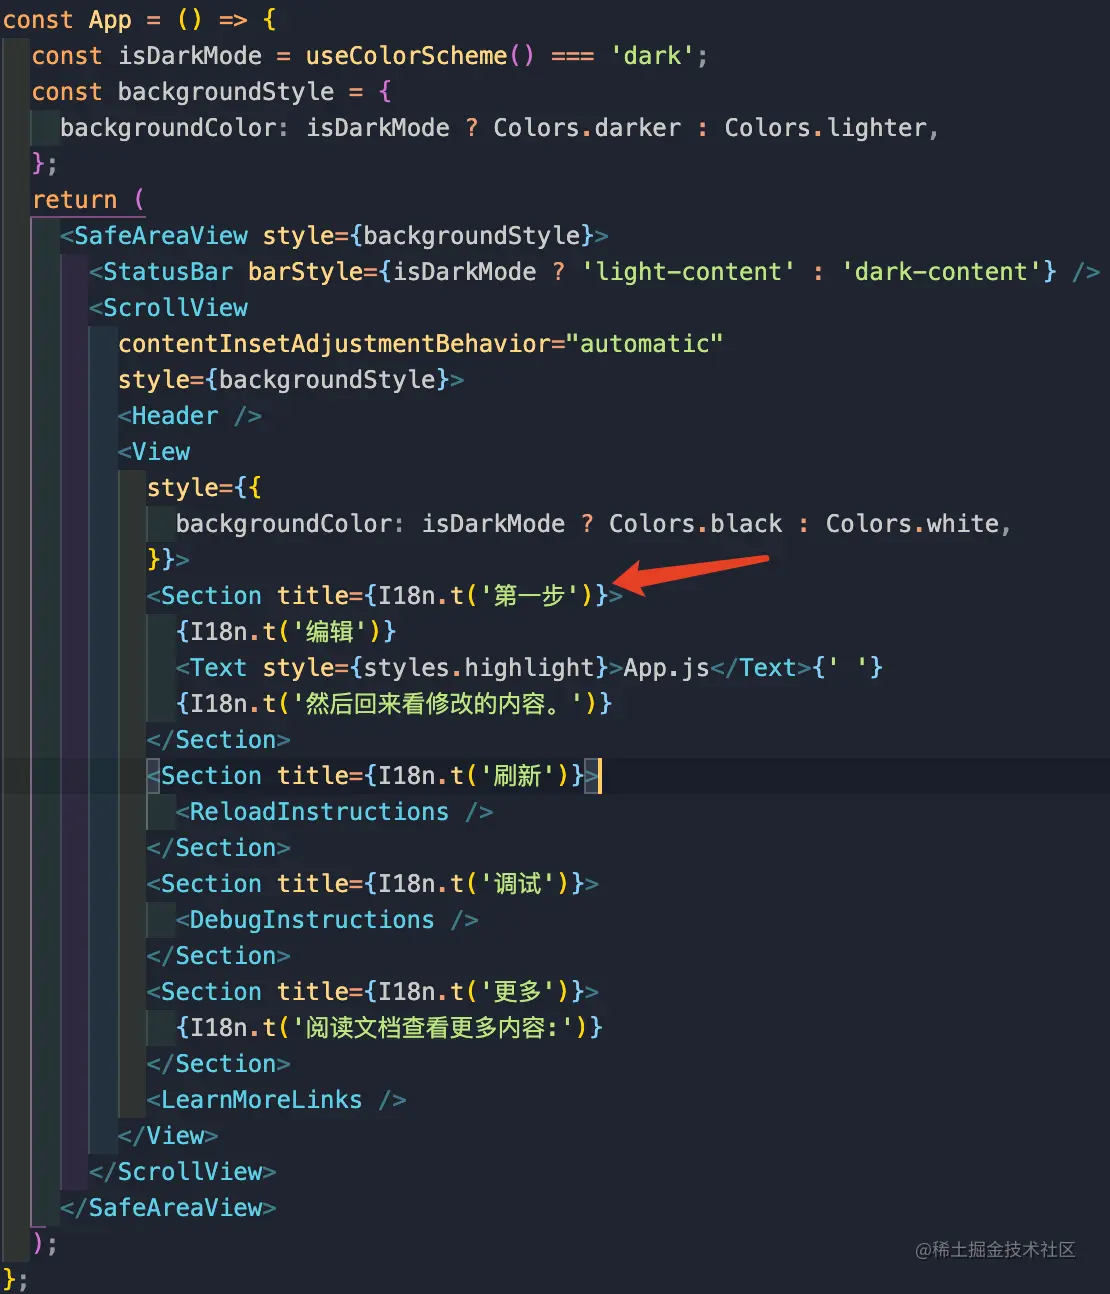
Task: Click the "automatic" attribute value
Action: (x=645, y=344)
